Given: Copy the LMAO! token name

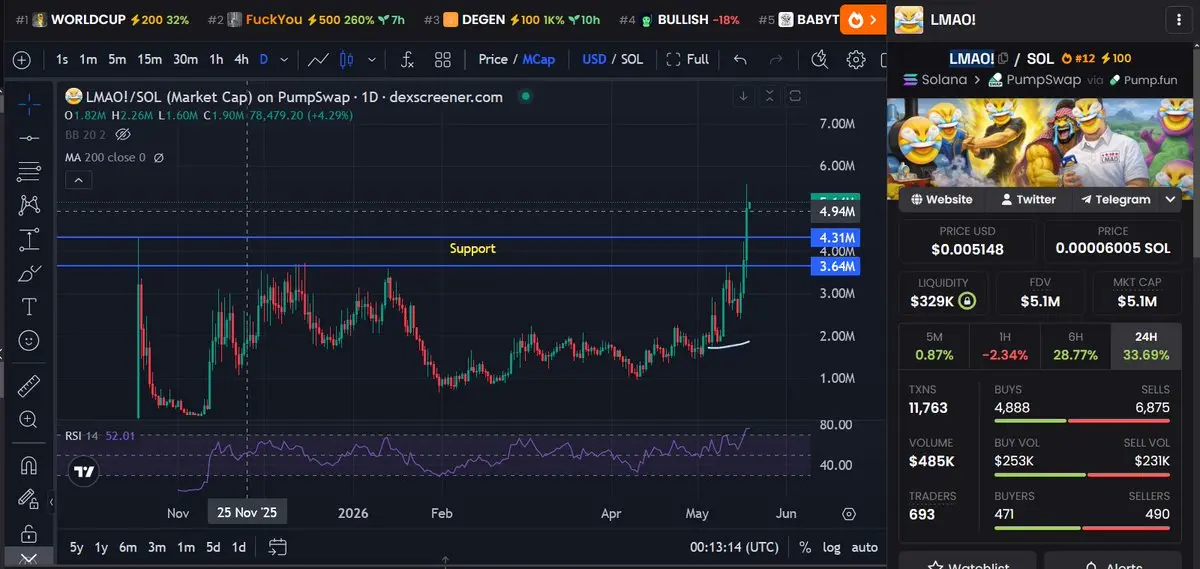Looking at the screenshot, I should (1003, 59).
